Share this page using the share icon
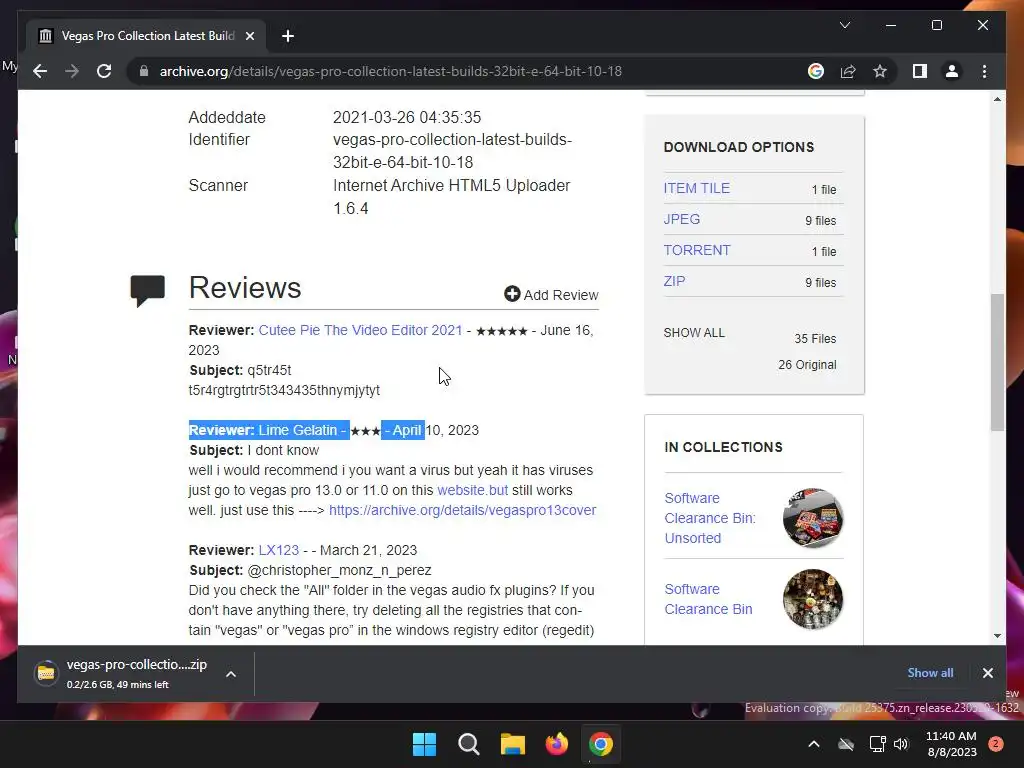1024x768 pixels. click(848, 71)
